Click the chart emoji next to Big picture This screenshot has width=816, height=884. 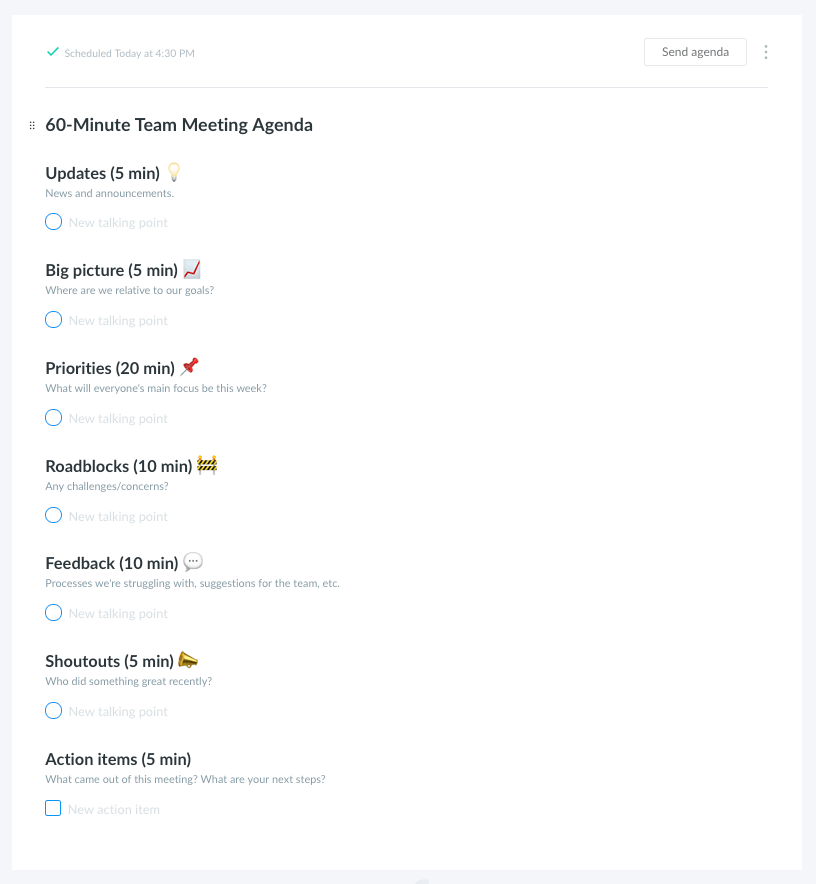[192, 269]
